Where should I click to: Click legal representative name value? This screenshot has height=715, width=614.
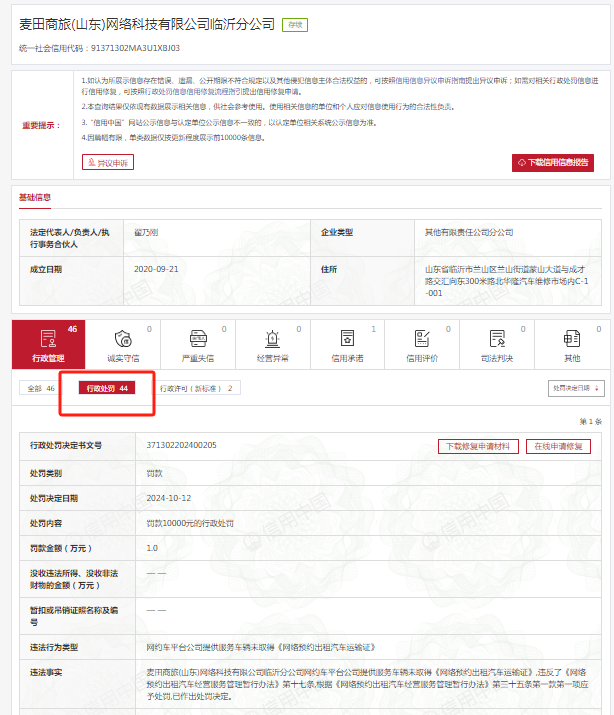click(x=146, y=233)
